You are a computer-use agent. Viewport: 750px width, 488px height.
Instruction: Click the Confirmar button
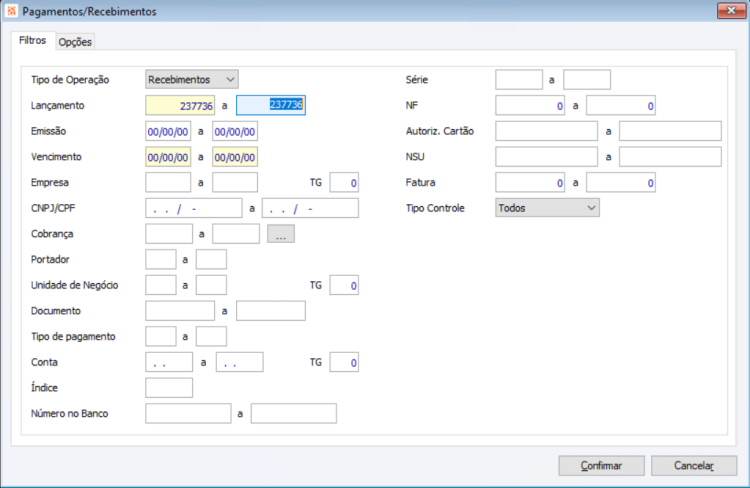(601, 466)
